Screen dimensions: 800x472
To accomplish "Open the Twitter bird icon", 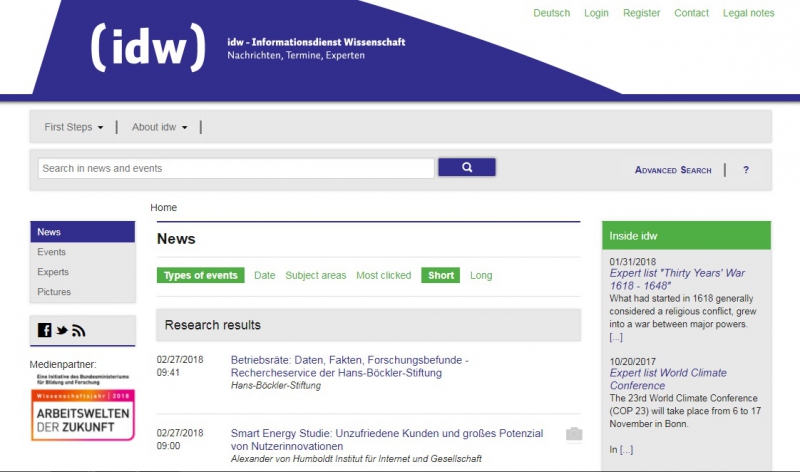I will 62,331.
